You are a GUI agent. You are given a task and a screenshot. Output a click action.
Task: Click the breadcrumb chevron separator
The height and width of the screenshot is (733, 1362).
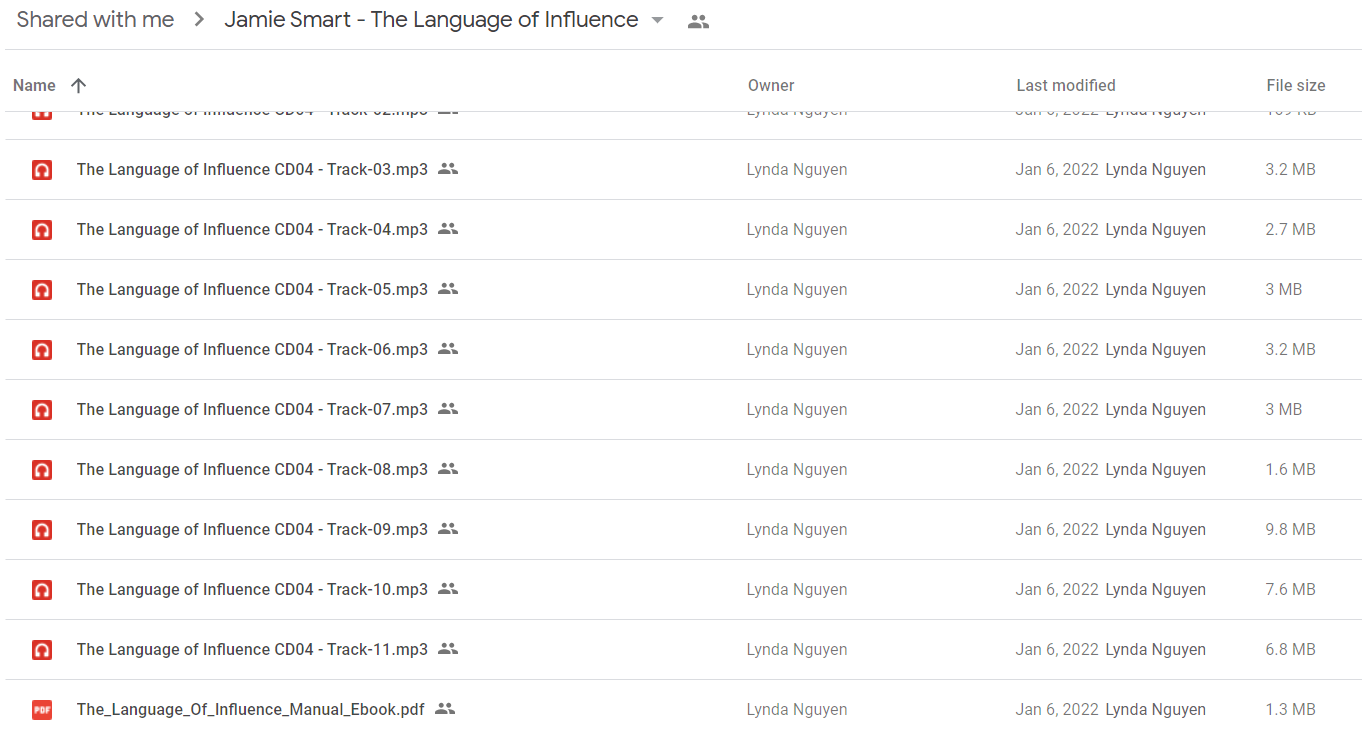(x=199, y=20)
